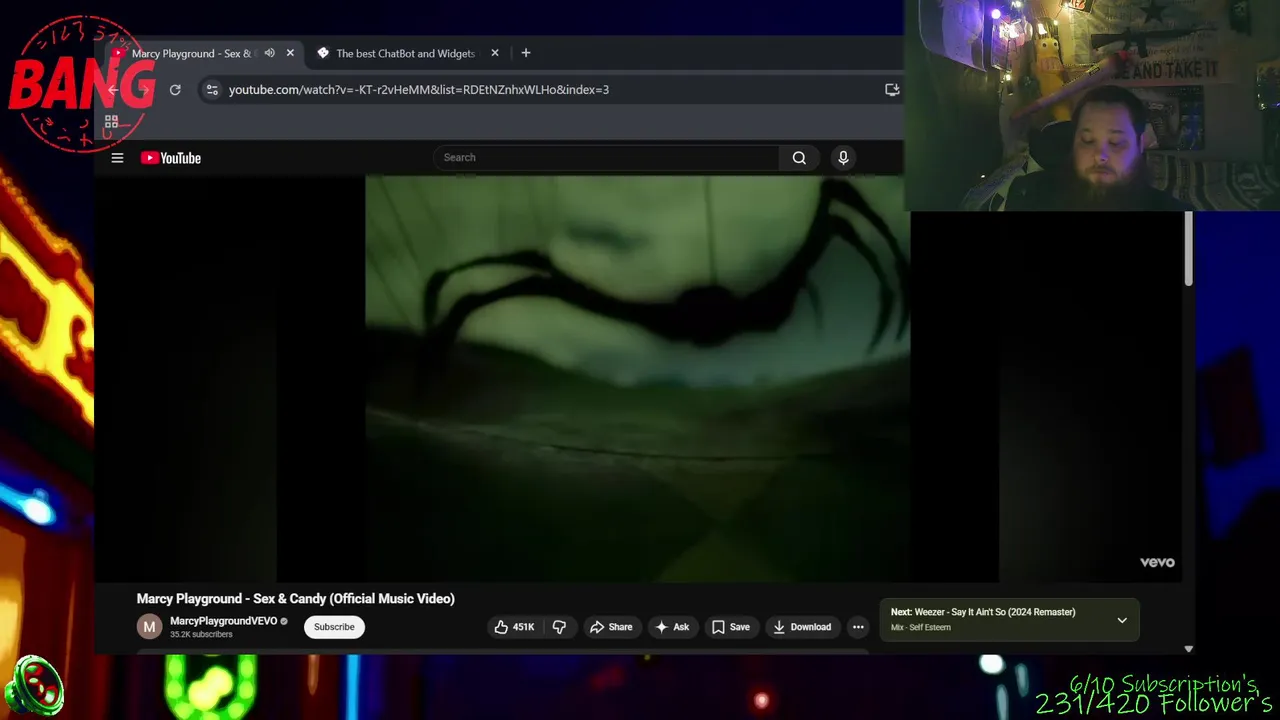This screenshot has height=720, width=1280.
Task: Open the Ask AI button
Action: pyautogui.click(x=672, y=627)
